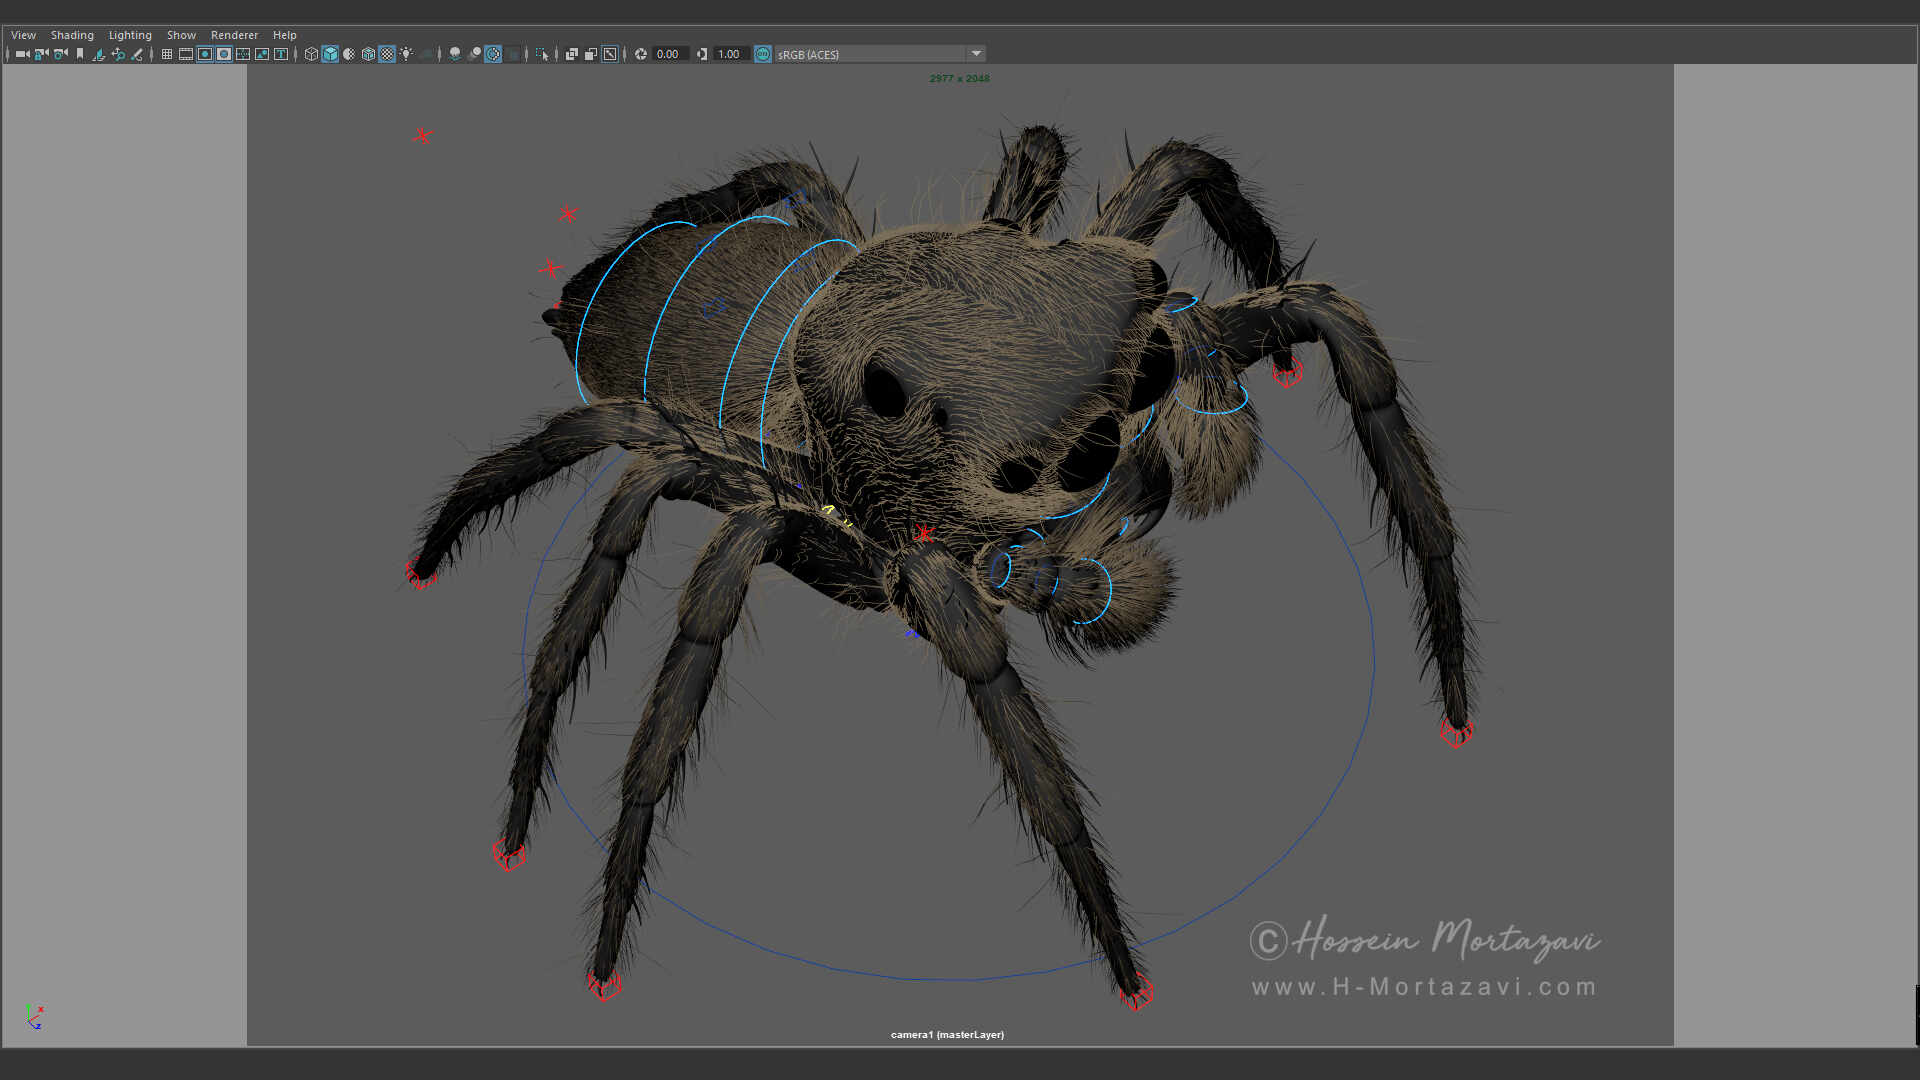The height and width of the screenshot is (1080, 1920).
Task: Open the camera selection bookmark menu
Action: point(79,54)
